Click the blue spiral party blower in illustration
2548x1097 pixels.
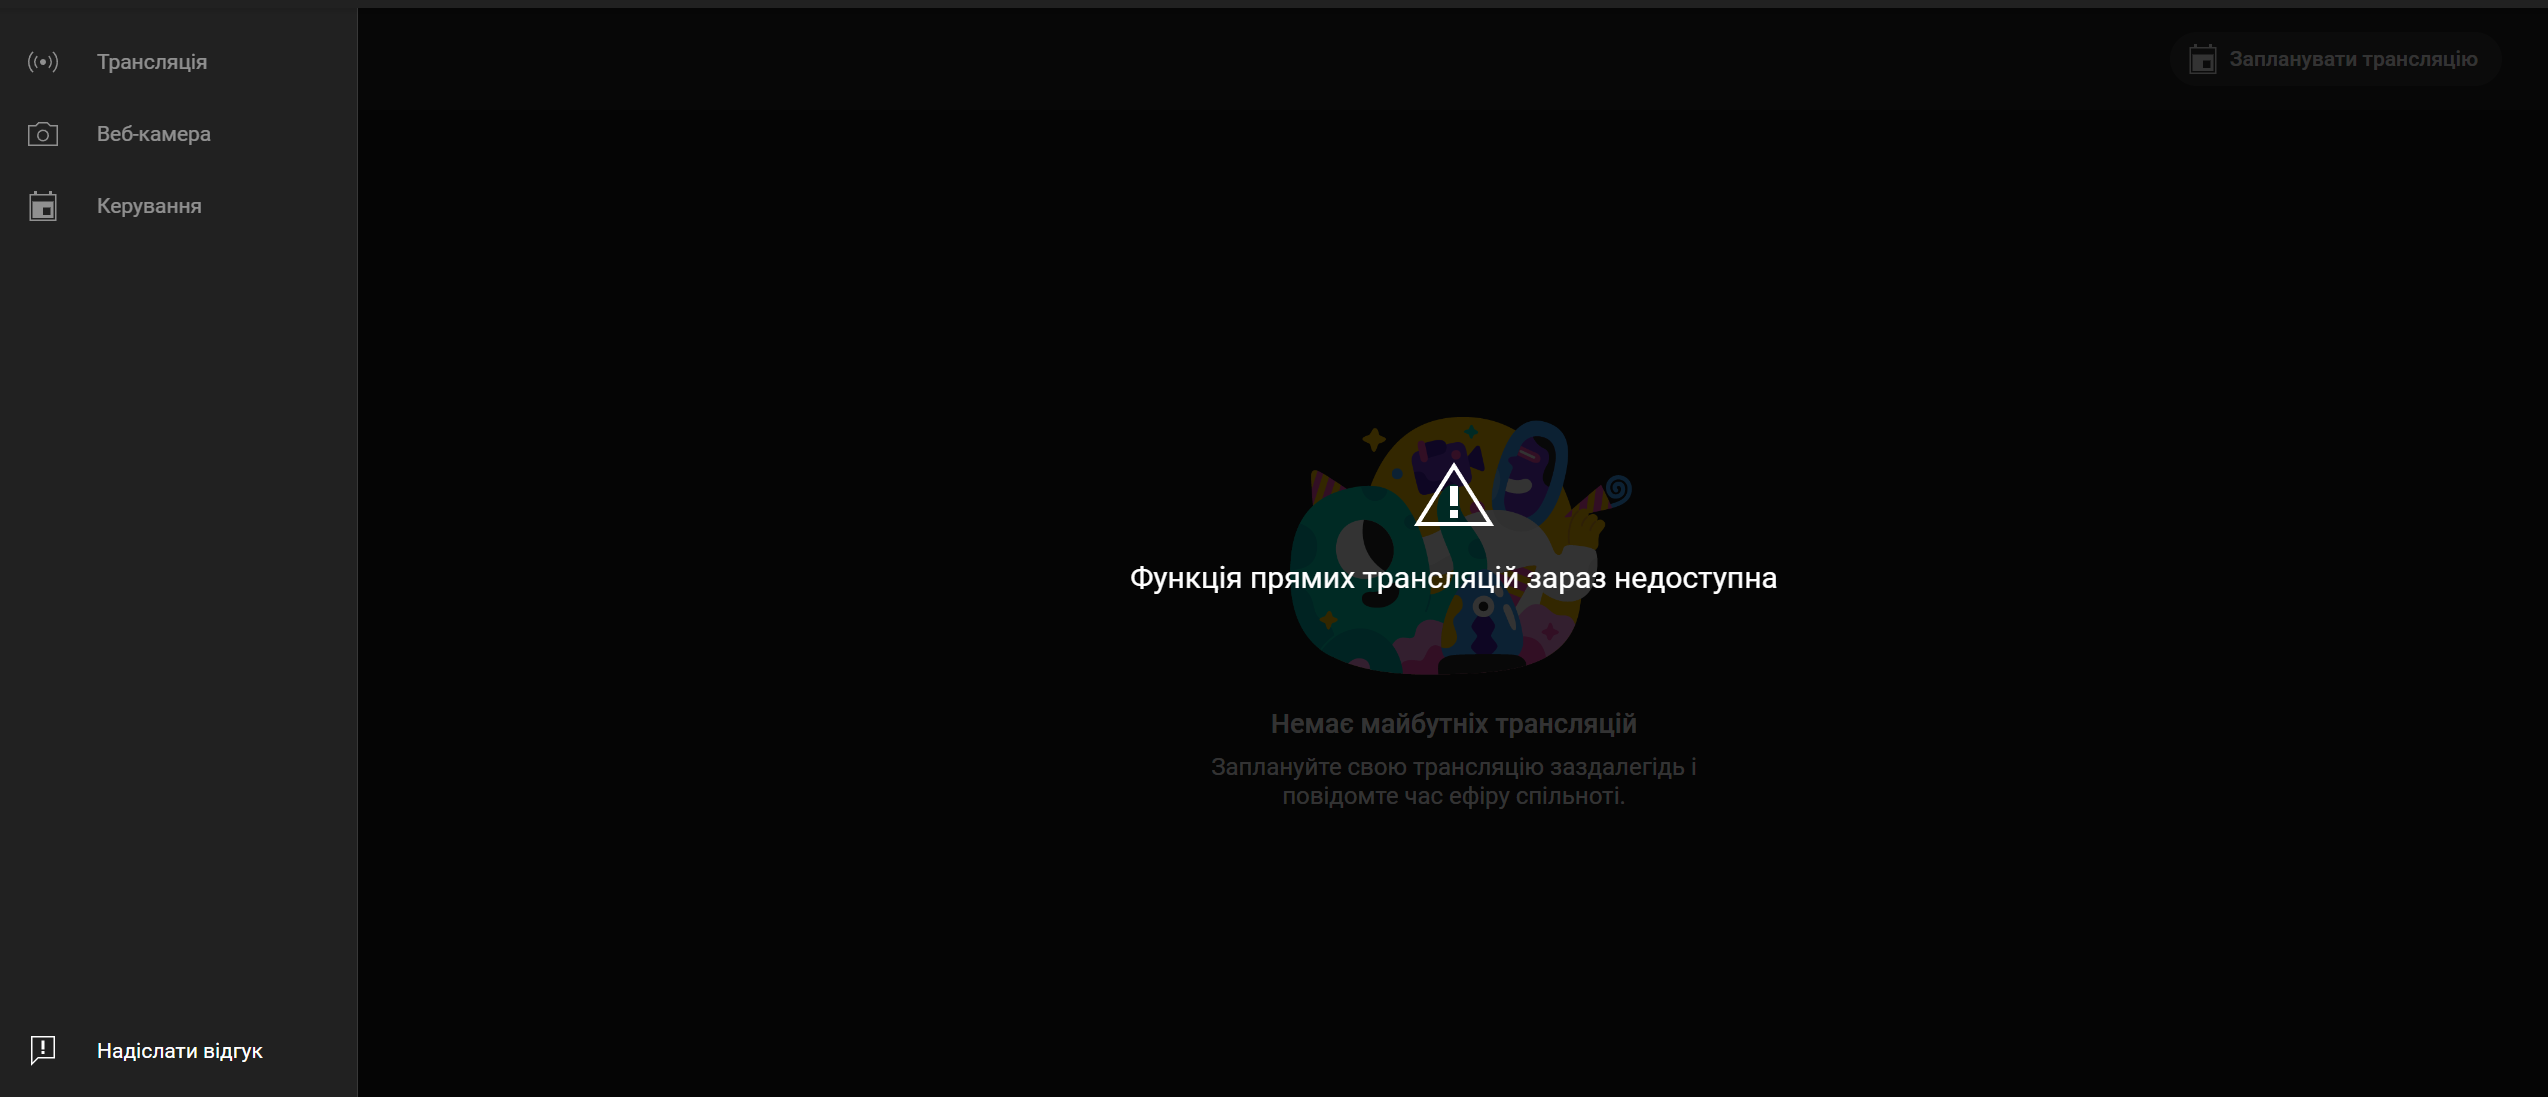tap(1617, 490)
